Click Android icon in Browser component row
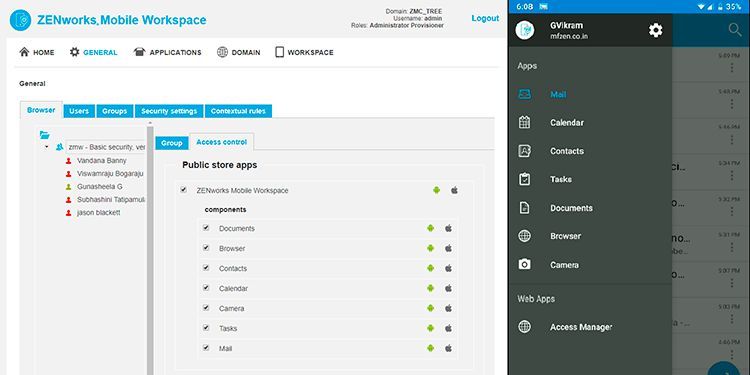 point(430,248)
